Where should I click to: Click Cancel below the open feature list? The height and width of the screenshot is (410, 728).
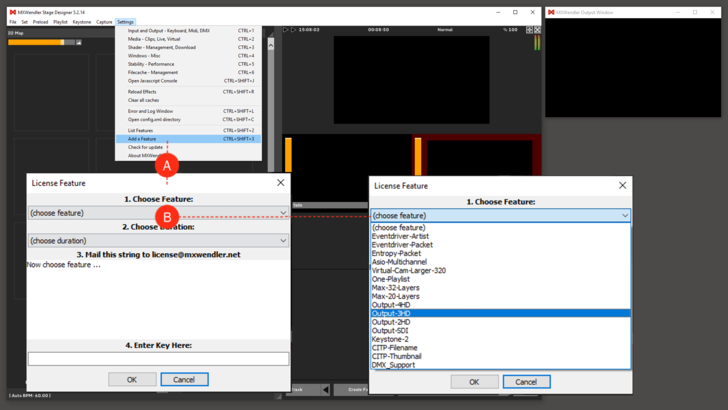[x=526, y=382]
